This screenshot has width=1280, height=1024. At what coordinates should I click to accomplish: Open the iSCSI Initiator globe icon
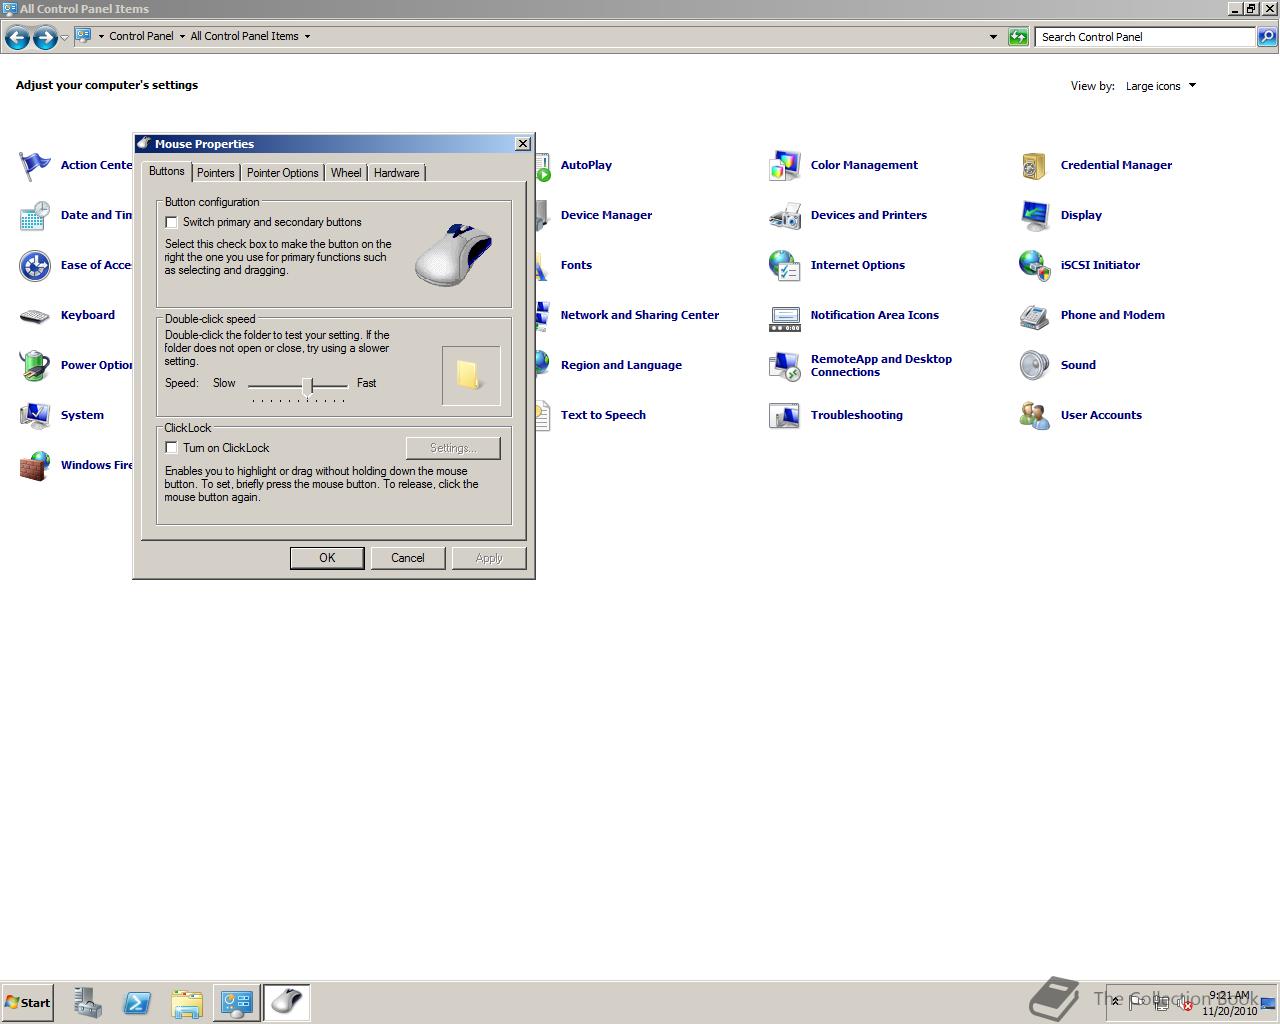pyautogui.click(x=1035, y=265)
